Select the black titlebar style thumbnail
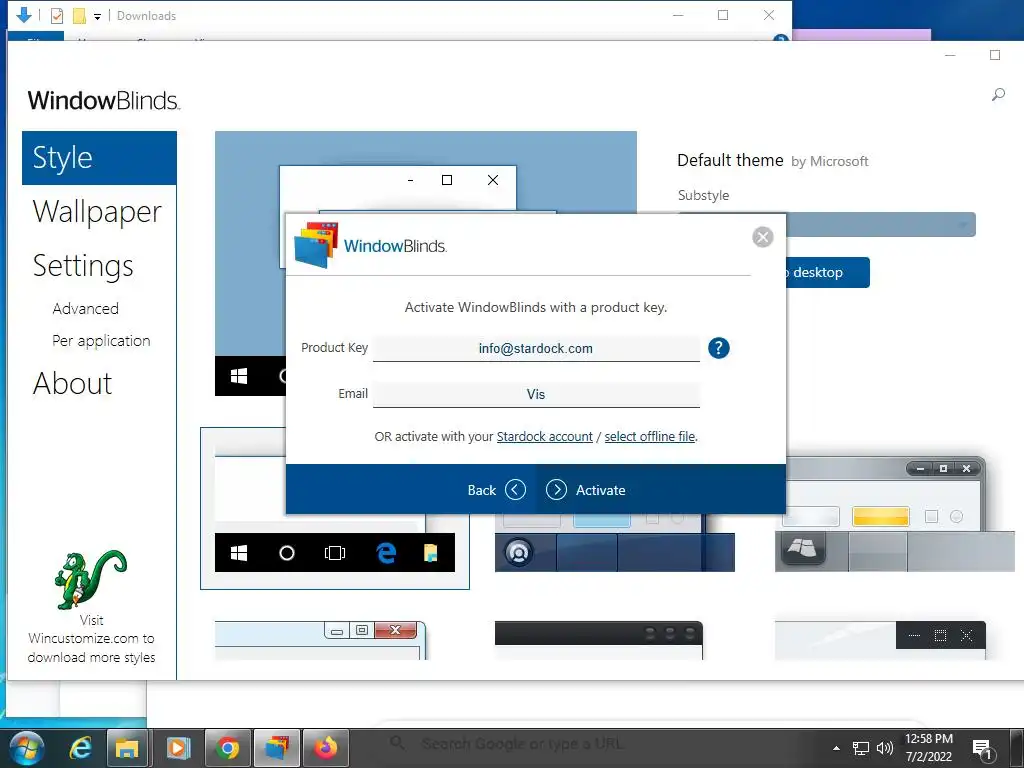The height and width of the screenshot is (768, 1024). point(599,640)
